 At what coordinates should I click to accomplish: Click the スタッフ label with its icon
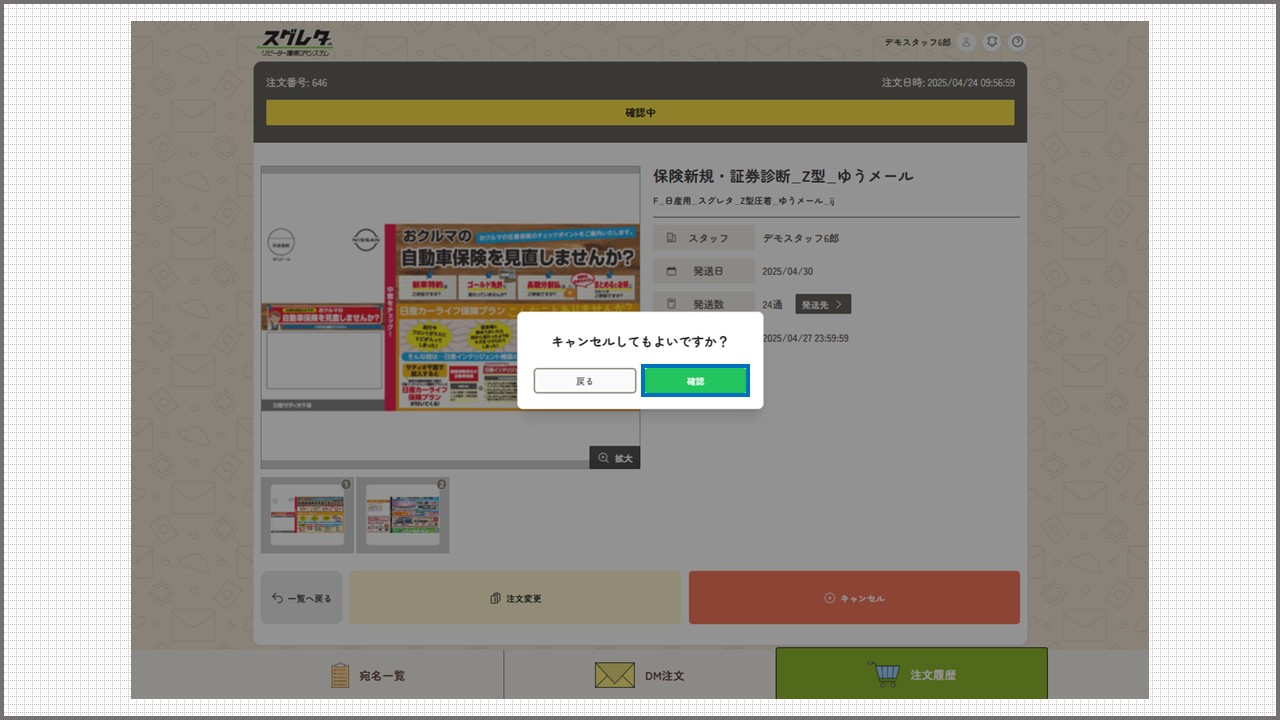(x=704, y=238)
